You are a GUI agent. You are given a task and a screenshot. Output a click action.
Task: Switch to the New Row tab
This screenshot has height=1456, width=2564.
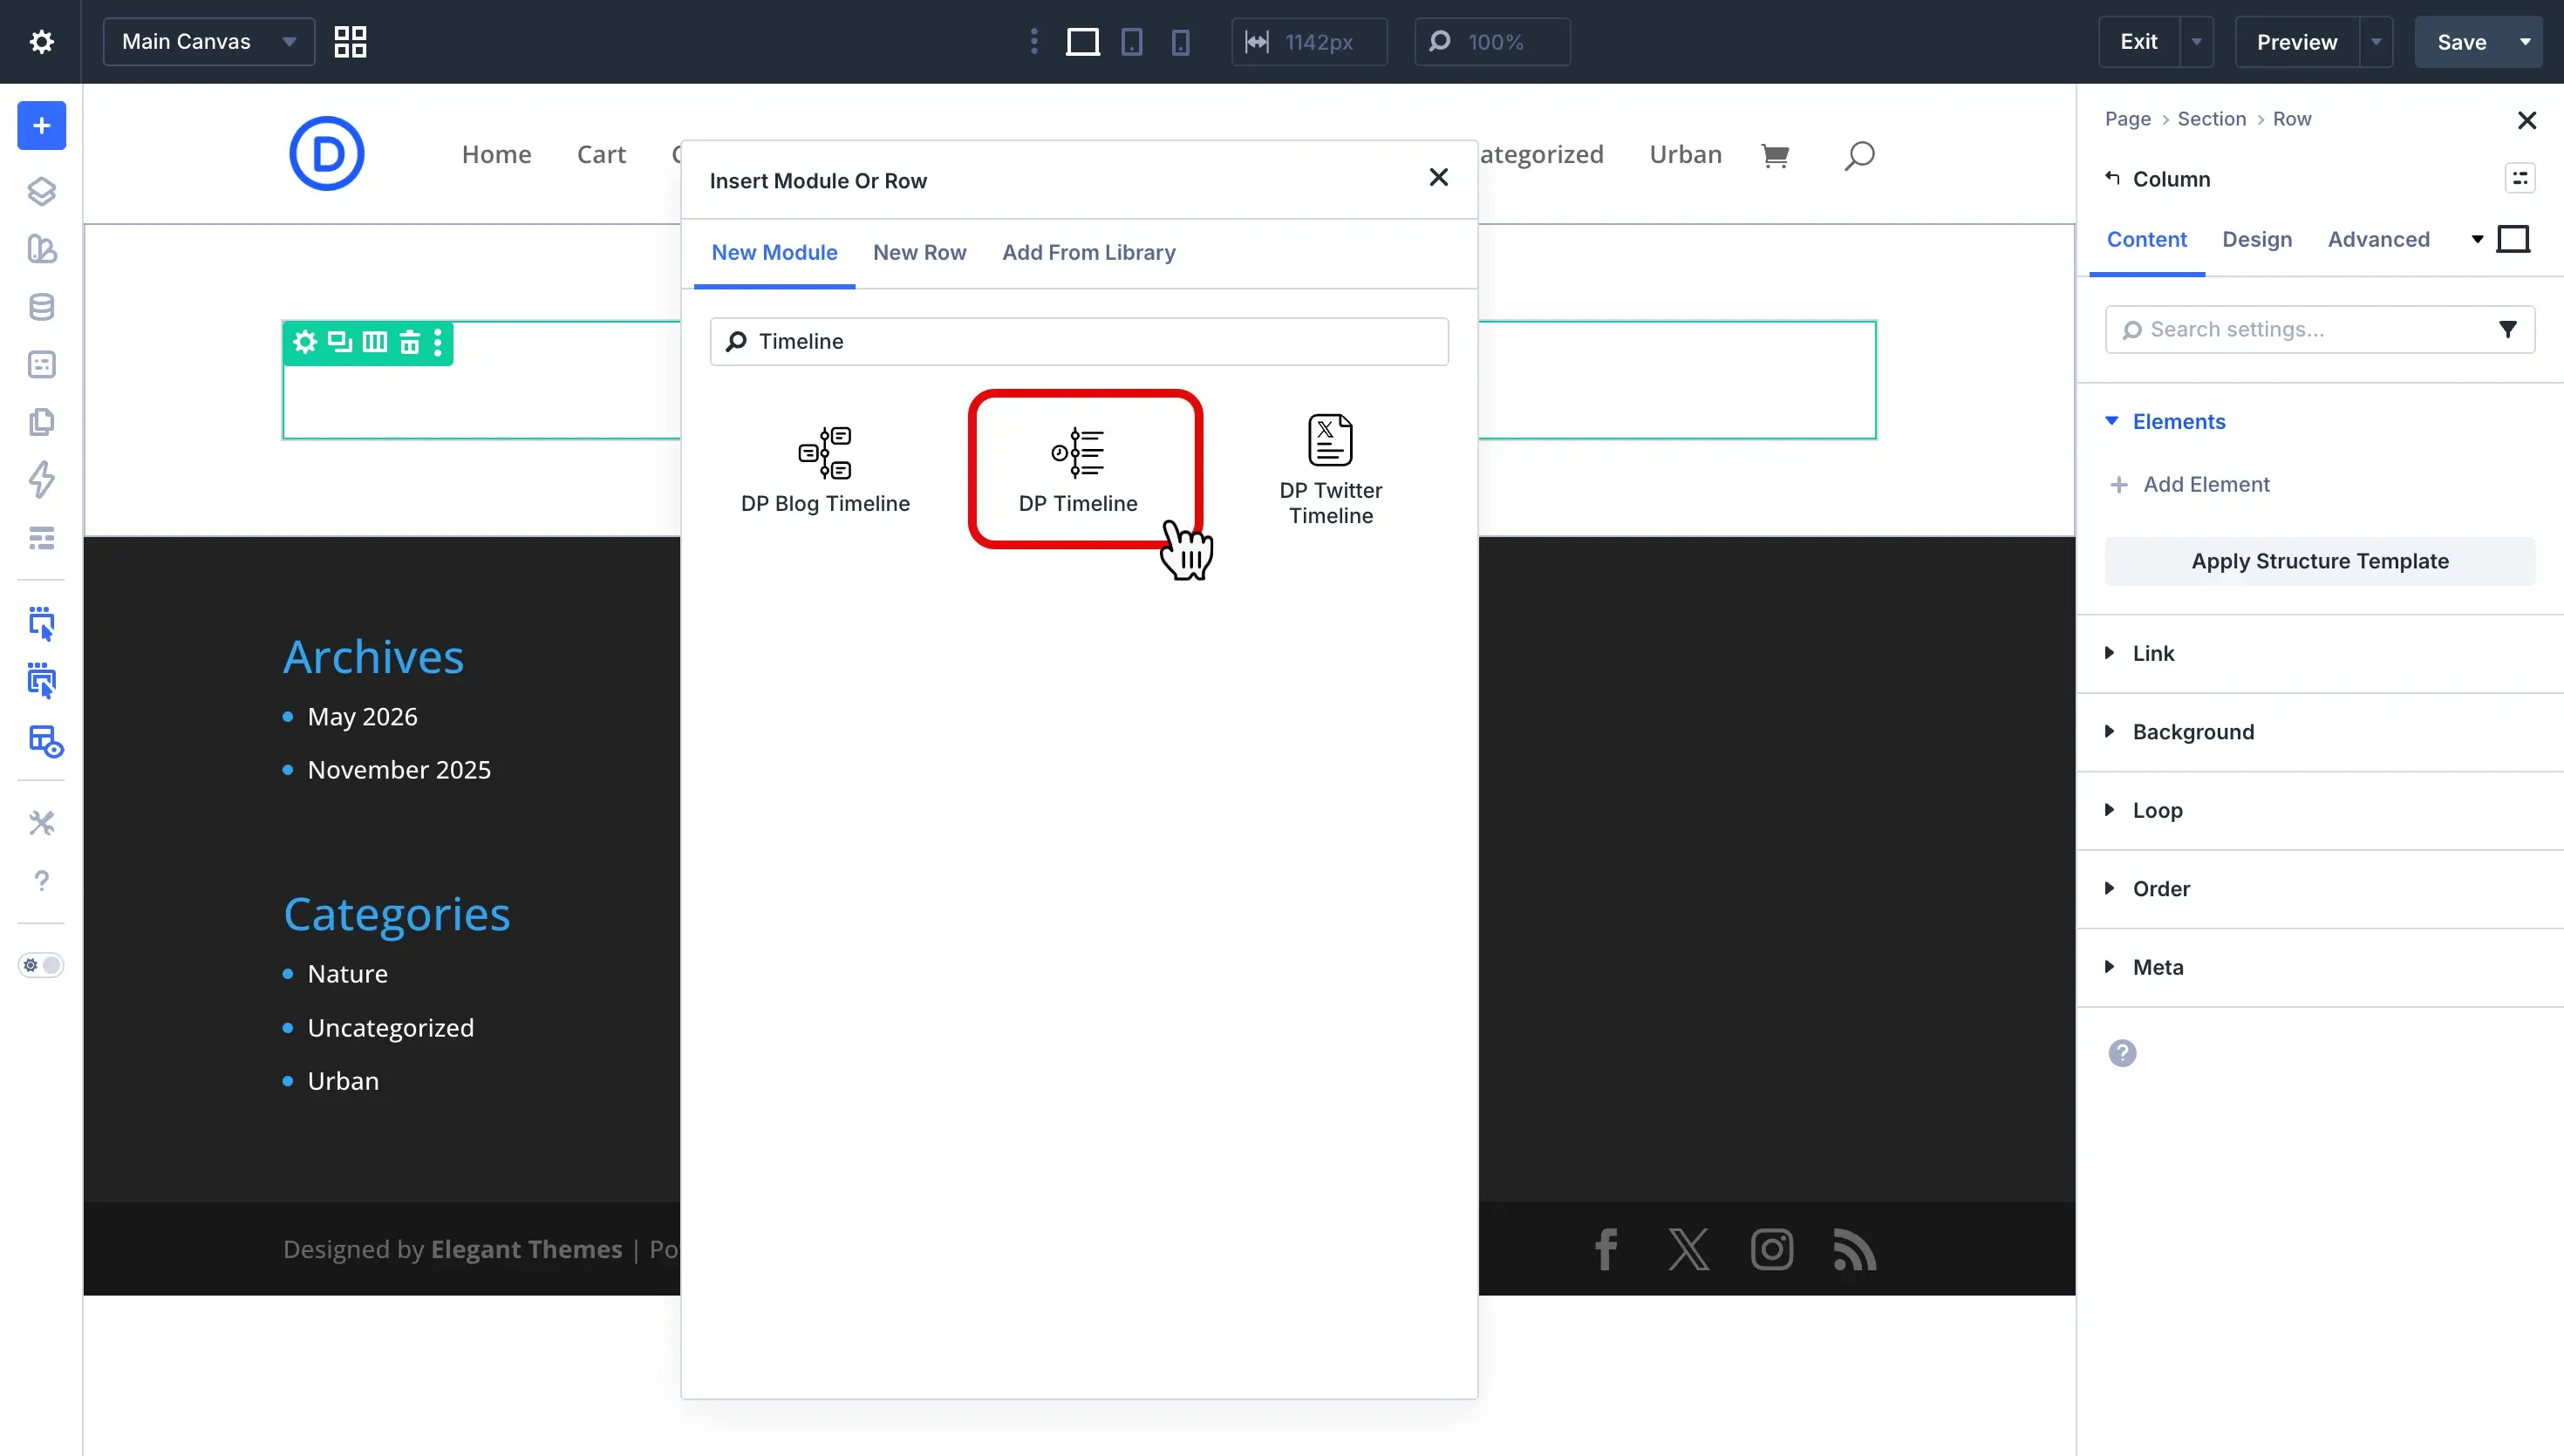point(919,253)
